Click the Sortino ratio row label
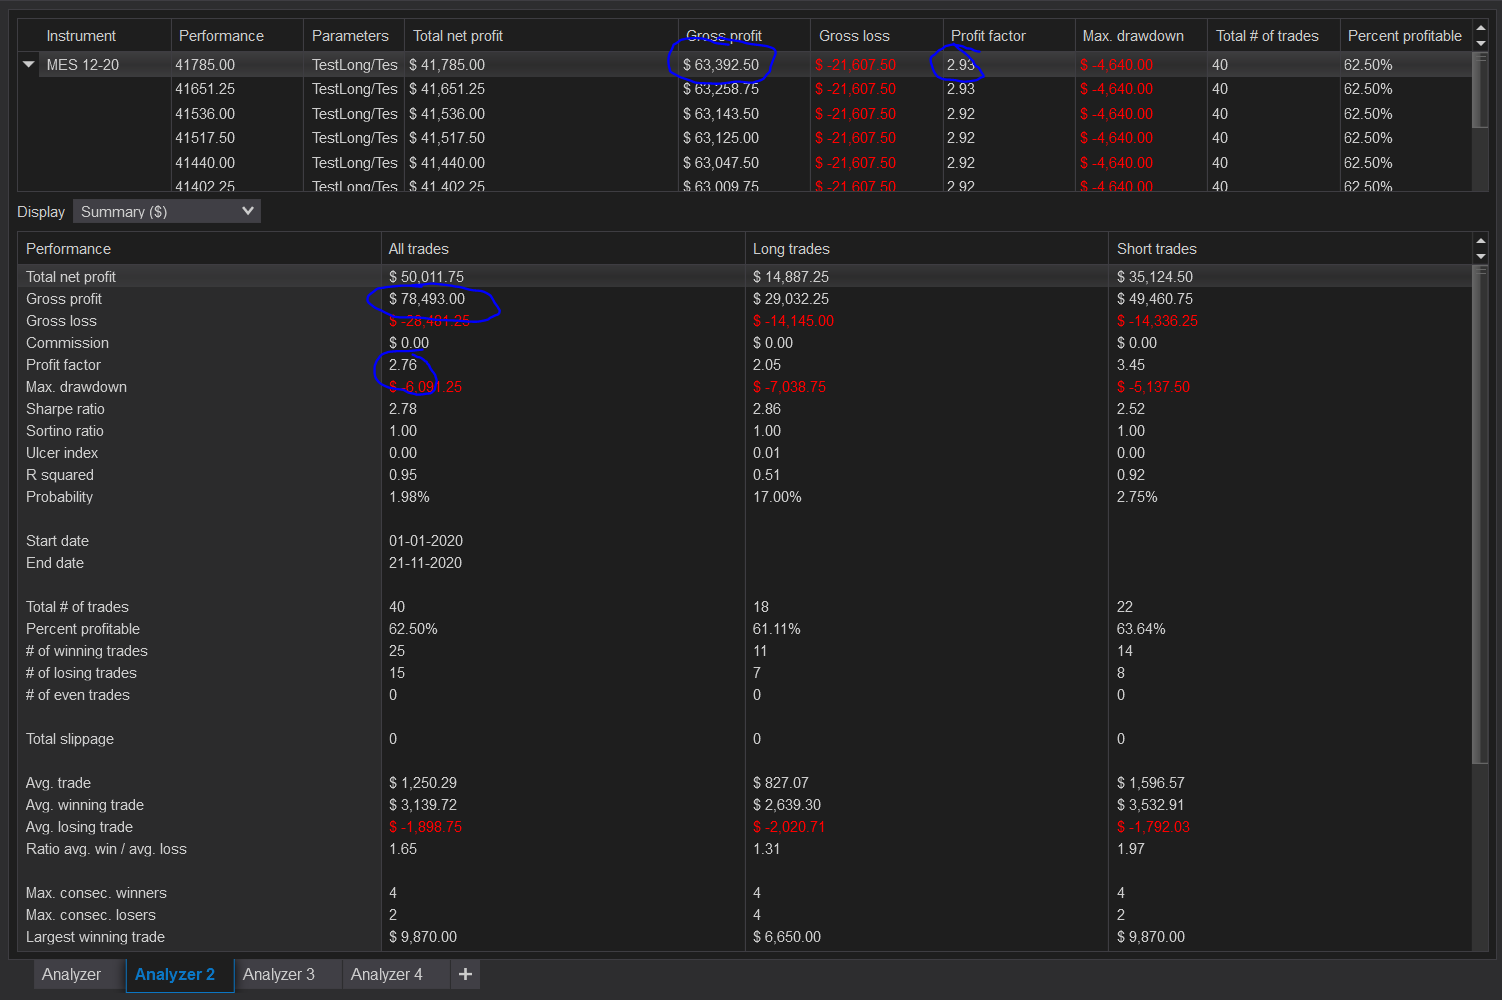1502x1000 pixels. point(65,431)
